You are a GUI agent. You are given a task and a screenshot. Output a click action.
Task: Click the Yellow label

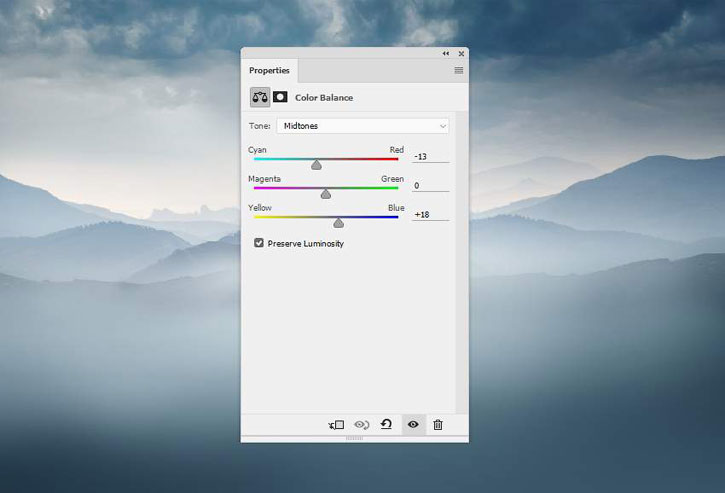click(x=260, y=208)
